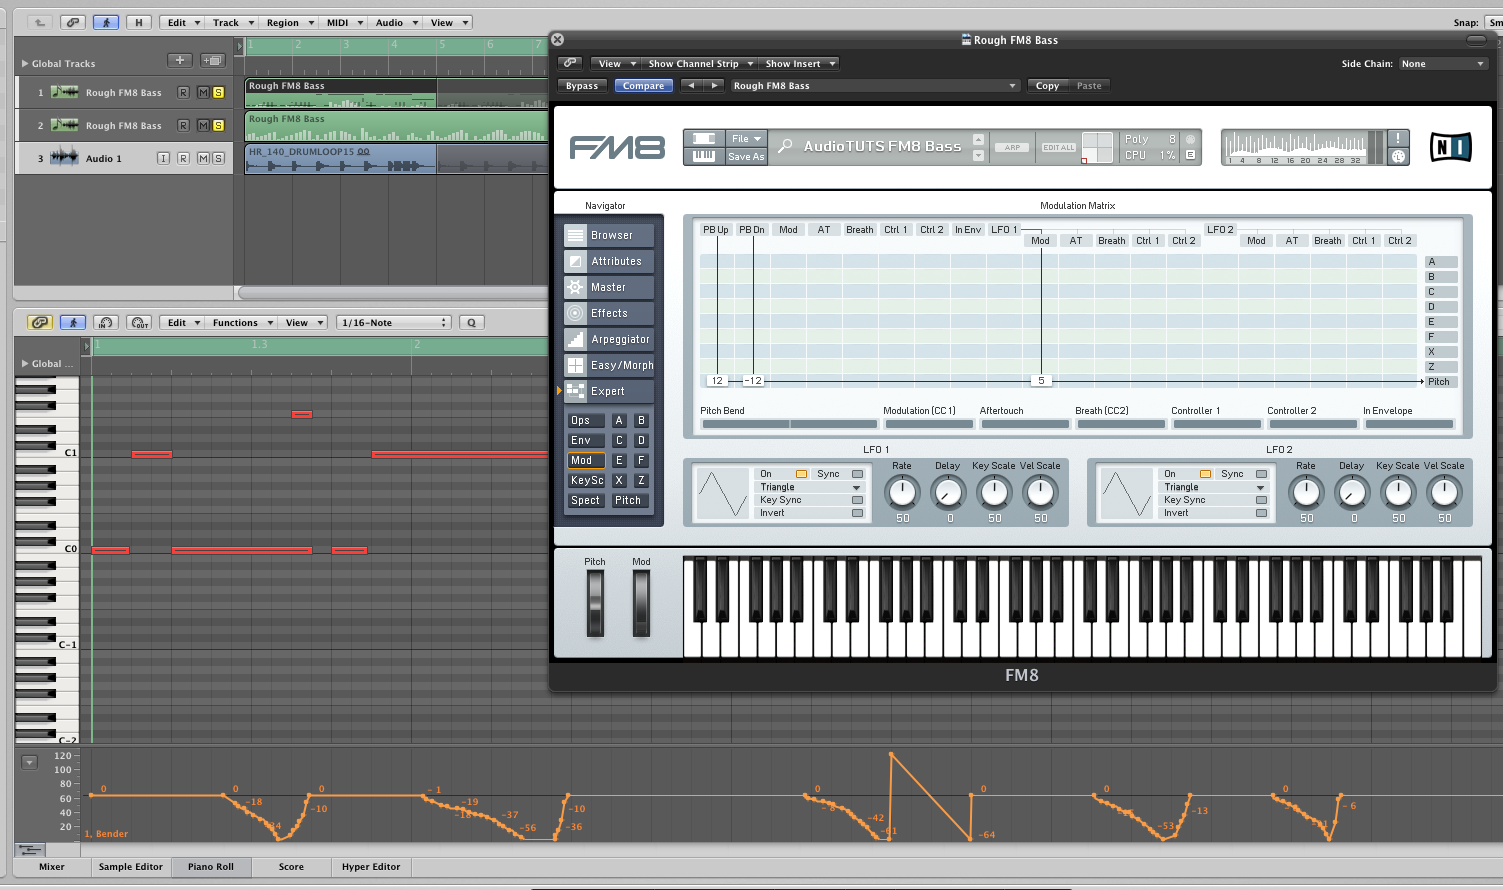Click LFO 2 Delay knob
Viewport: 1503px width, 890px height.
coord(1352,492)
